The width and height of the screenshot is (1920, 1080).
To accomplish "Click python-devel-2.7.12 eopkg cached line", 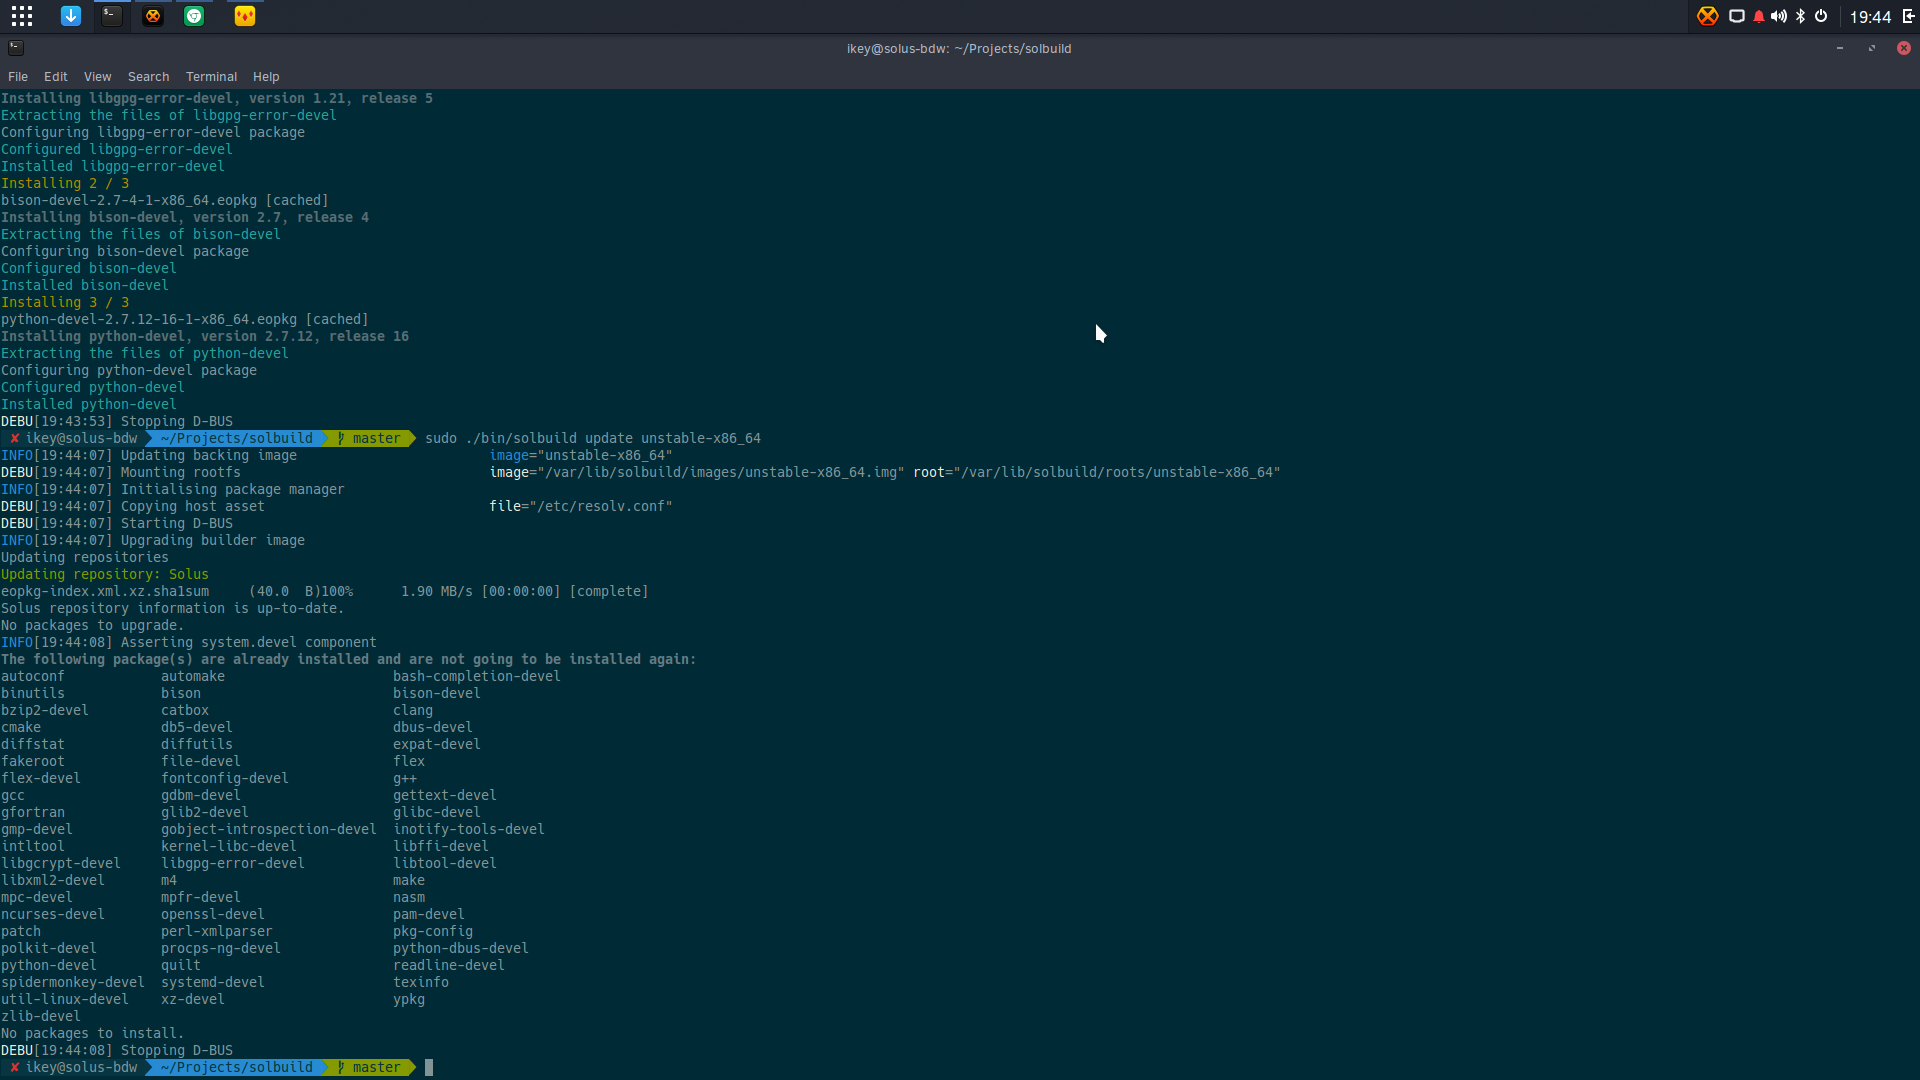I will pos(185,319).
